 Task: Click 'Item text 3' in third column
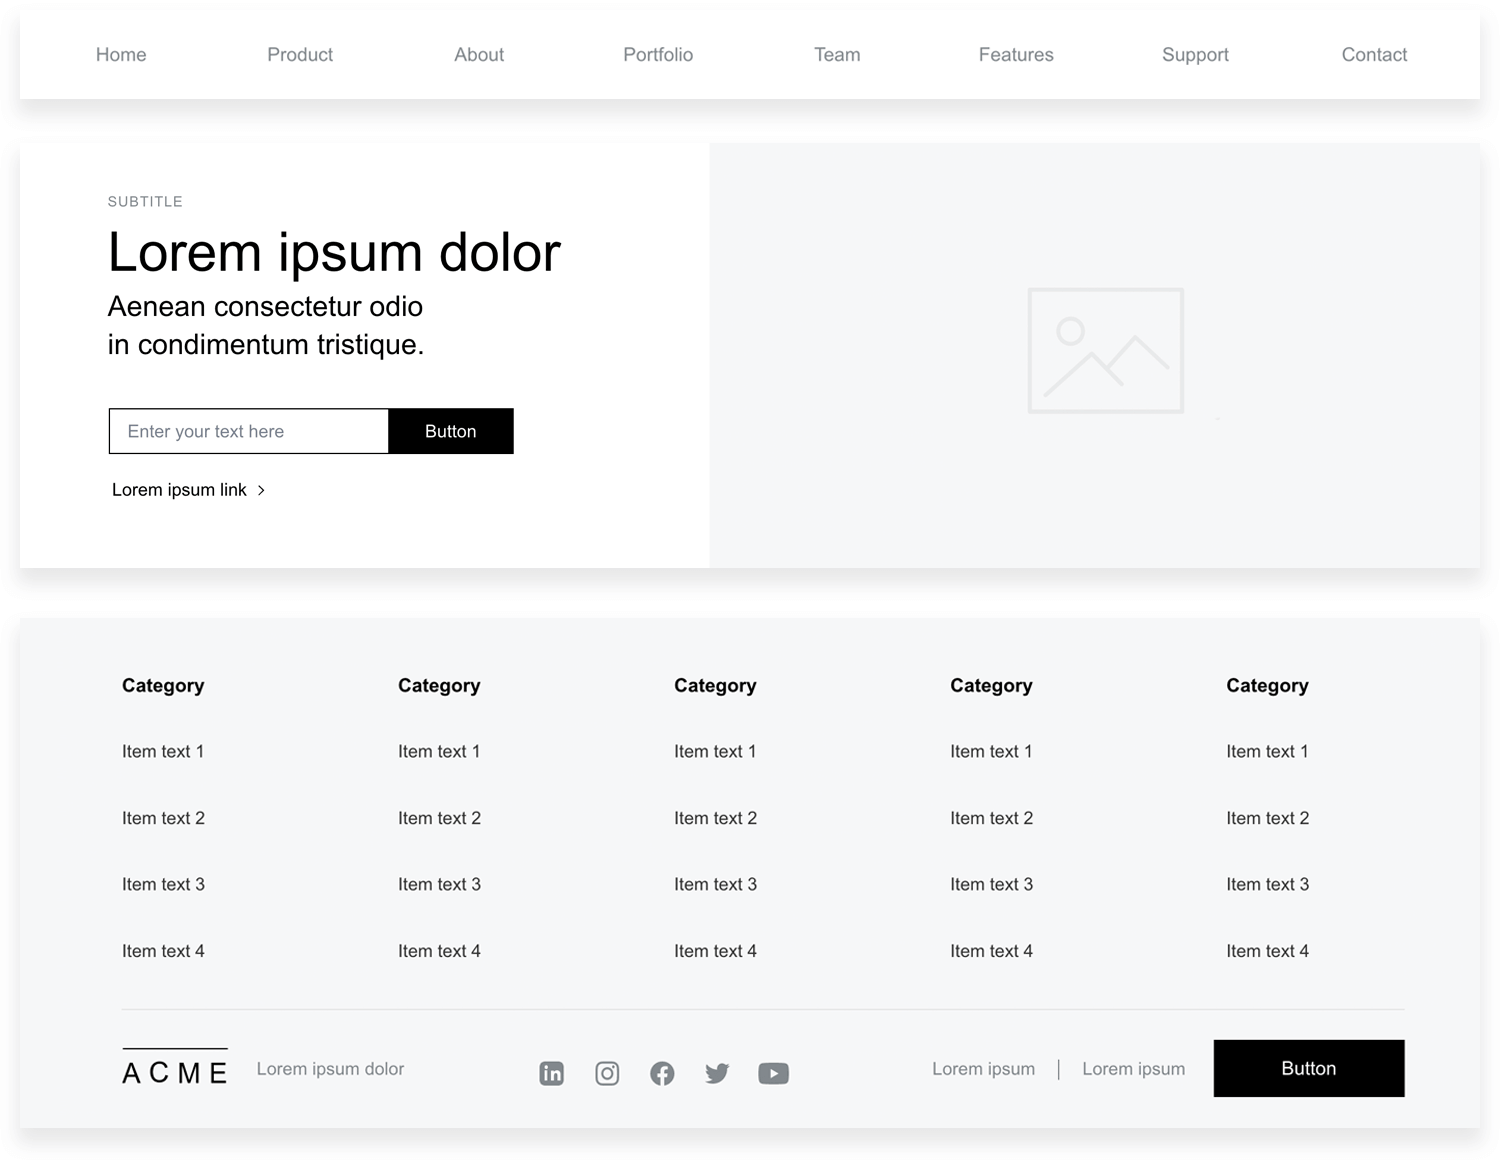click(x=715, y=885)
